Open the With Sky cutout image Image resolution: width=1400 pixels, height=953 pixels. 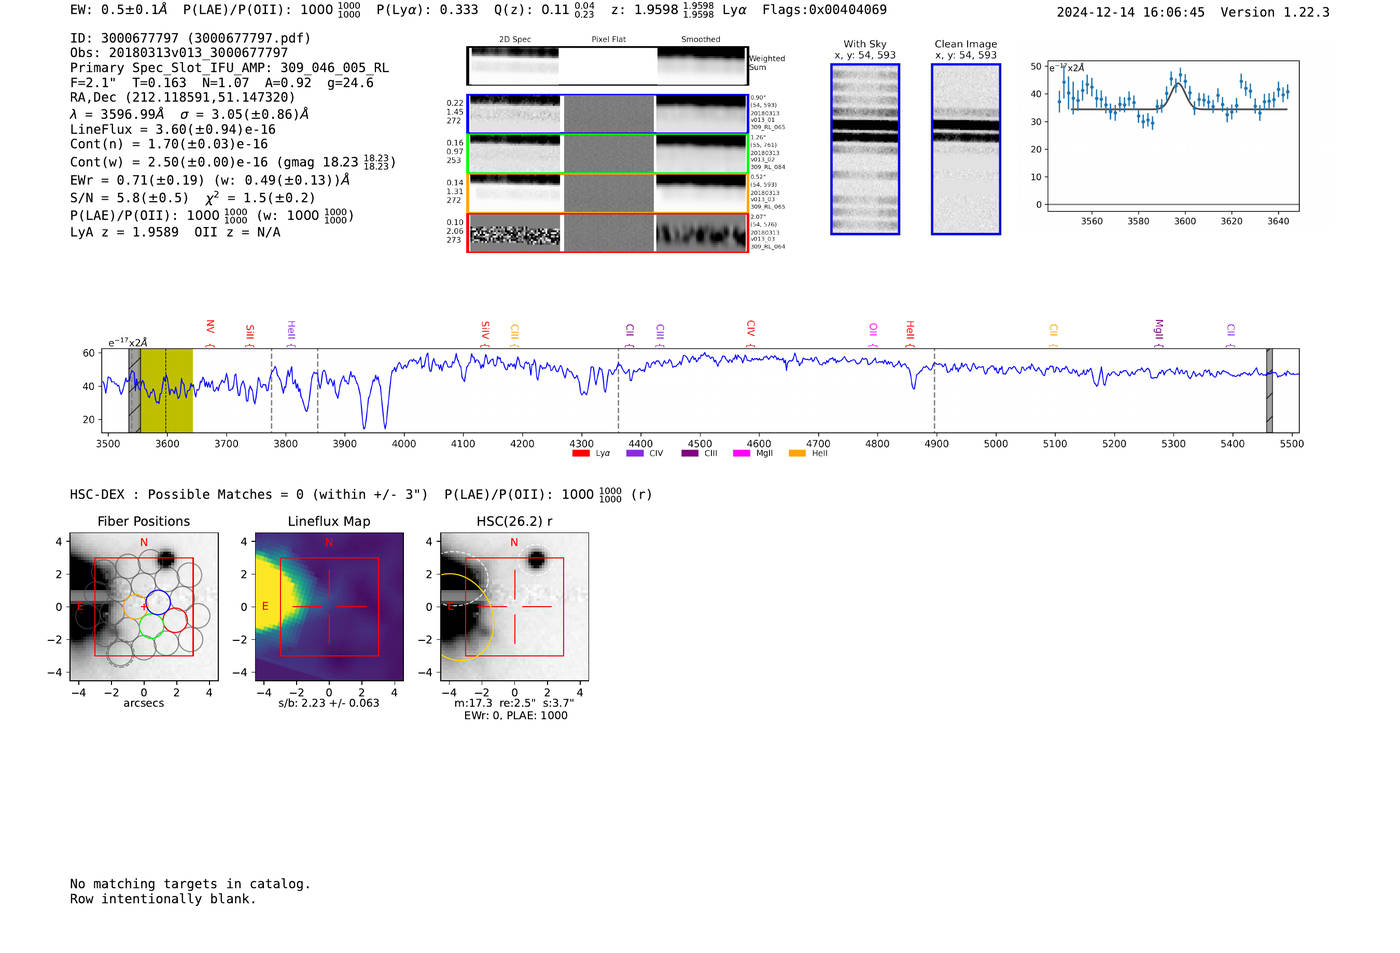click(x=865, y=149)
